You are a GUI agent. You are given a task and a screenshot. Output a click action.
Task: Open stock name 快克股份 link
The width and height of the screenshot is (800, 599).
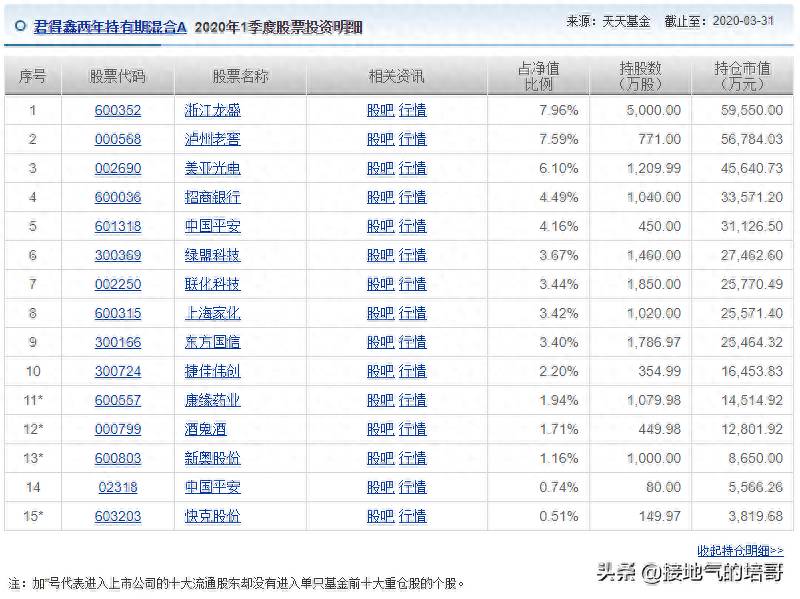click(212, 516)
